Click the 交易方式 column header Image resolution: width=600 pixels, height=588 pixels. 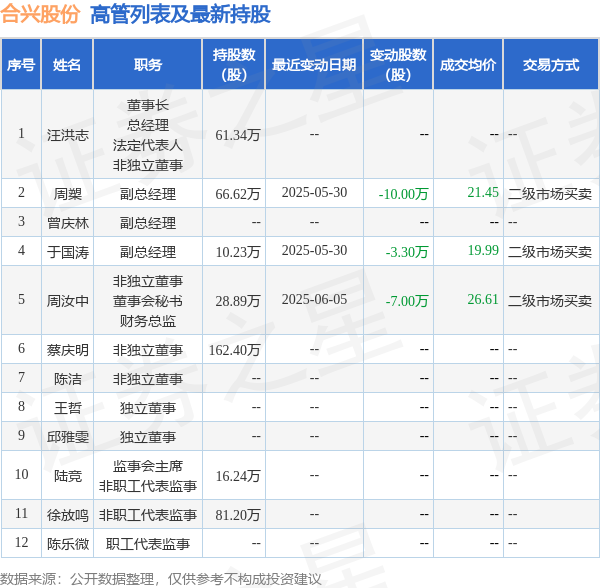[551, 65]
